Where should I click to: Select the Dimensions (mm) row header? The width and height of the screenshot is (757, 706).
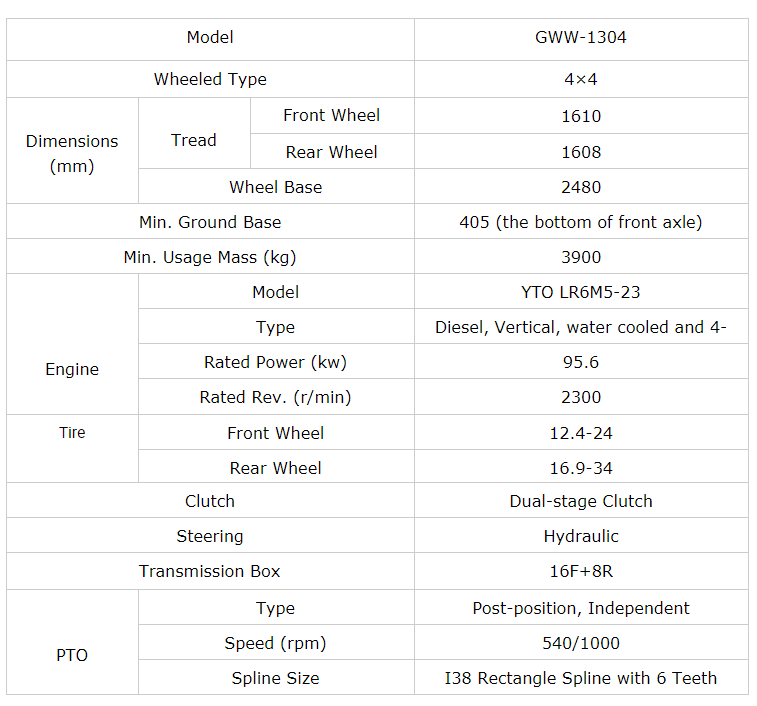tap(72, 153)
